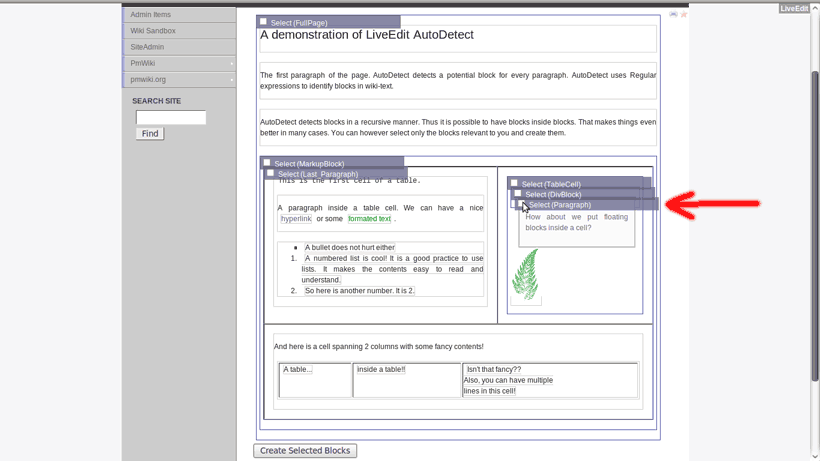Click the text 'A bullet does not hurt either'
The image size is (820, 461).
[x=350, y=248]
